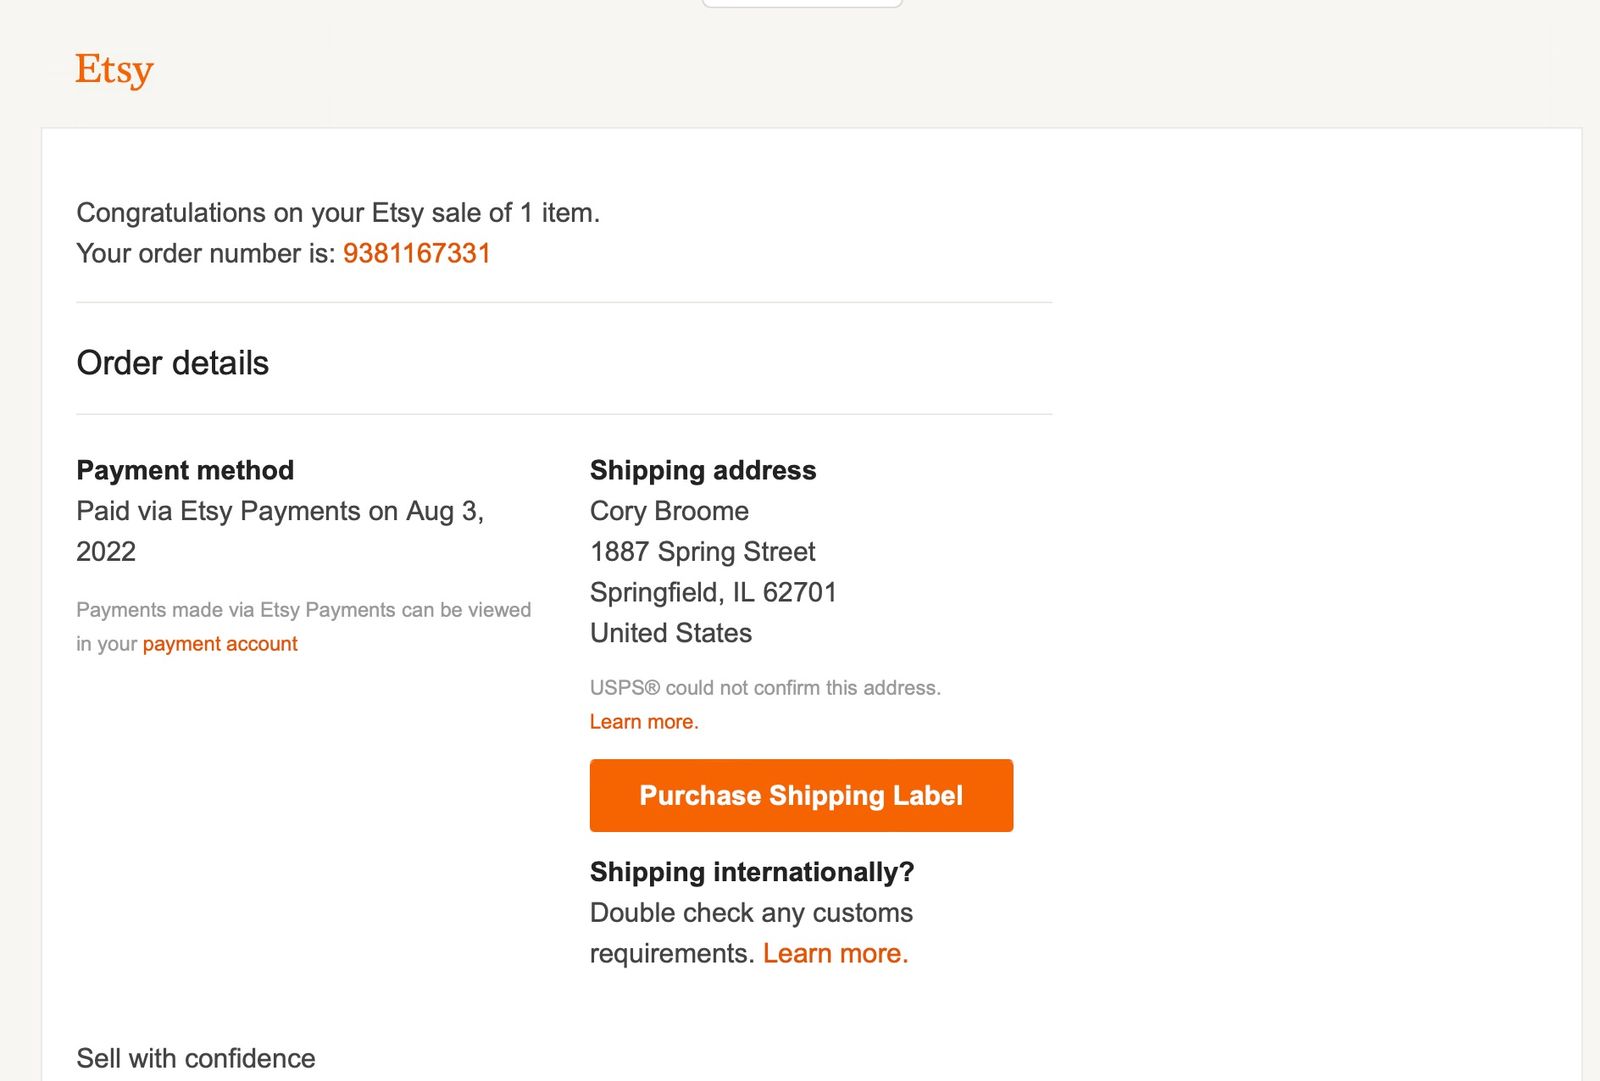Image resolution: width=1600 pixels, height=1081 pixels.
Task: Click Learn more about the unconfirmed address
Action: [643, 721]
